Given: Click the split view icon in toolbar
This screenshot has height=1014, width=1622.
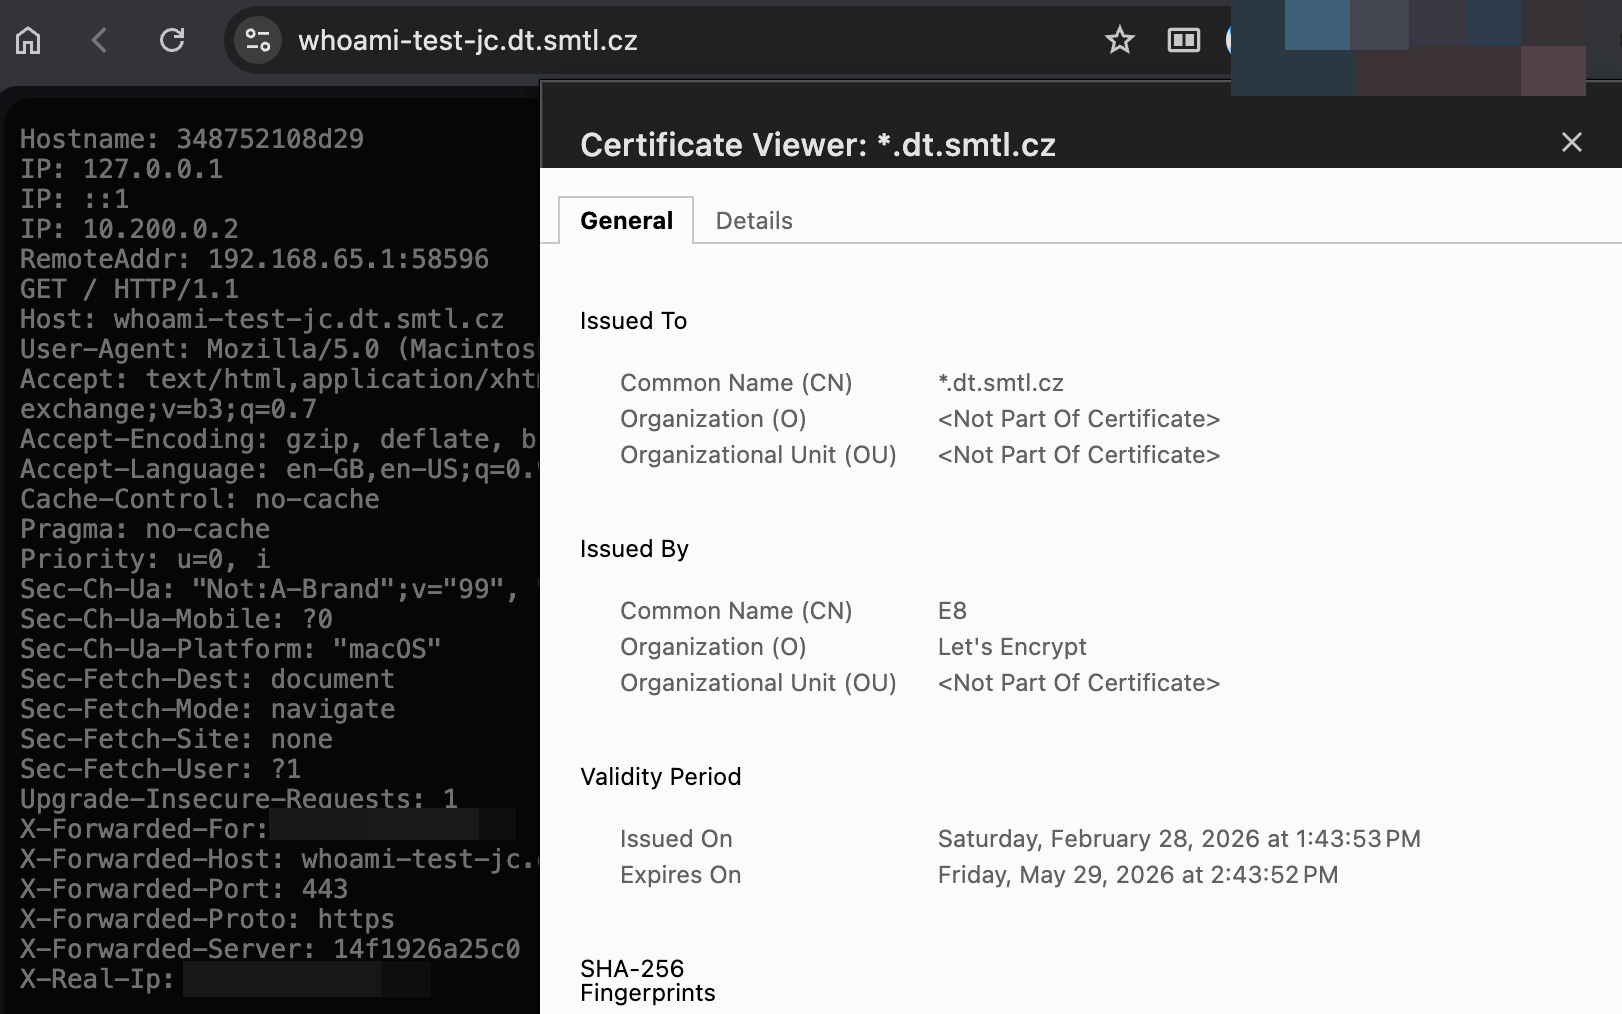Looking at the screenshot, I should [x=1183, y=40].
